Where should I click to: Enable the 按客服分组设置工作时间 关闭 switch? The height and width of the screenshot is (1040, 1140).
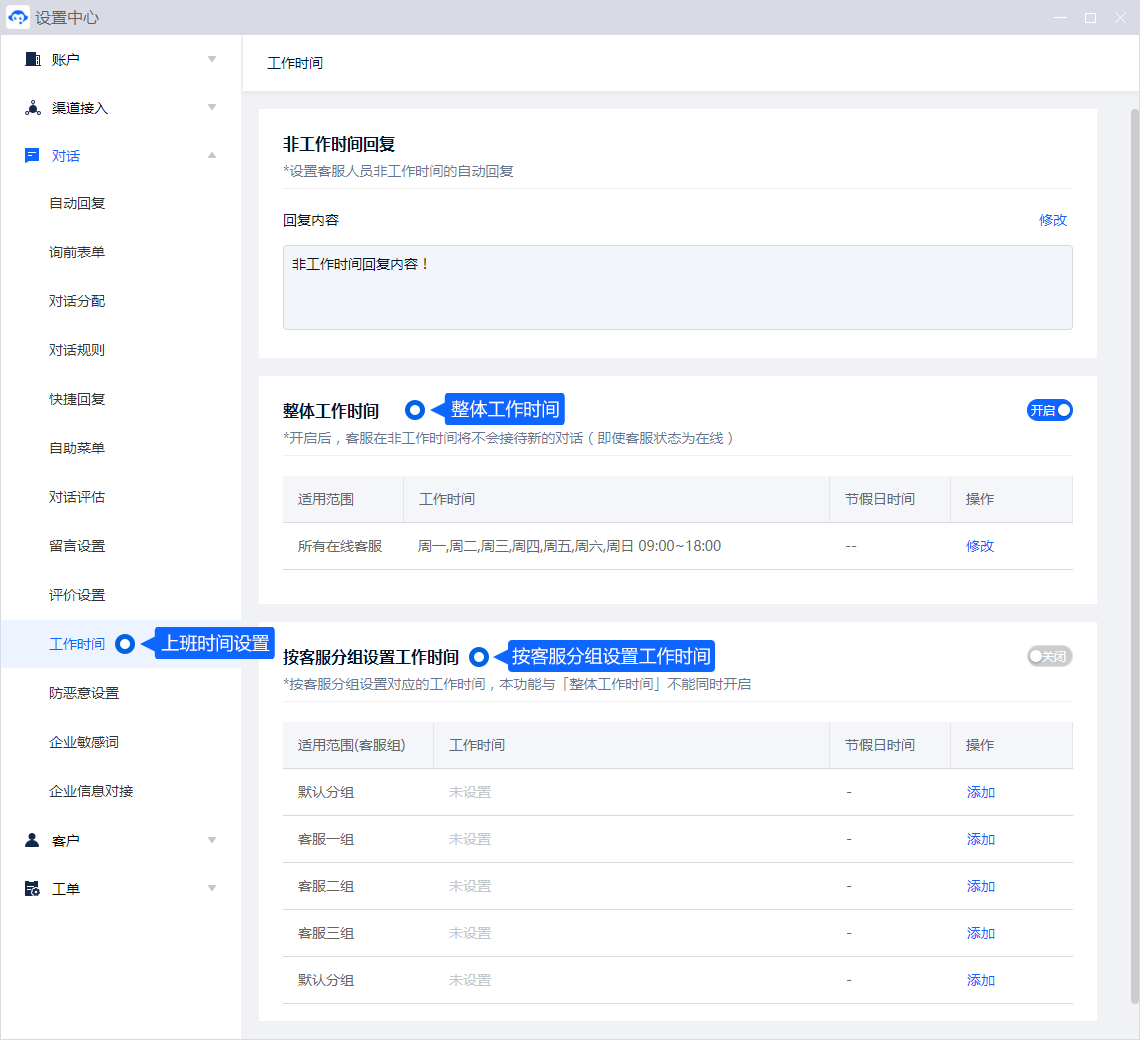click(x=1049, y=657)
